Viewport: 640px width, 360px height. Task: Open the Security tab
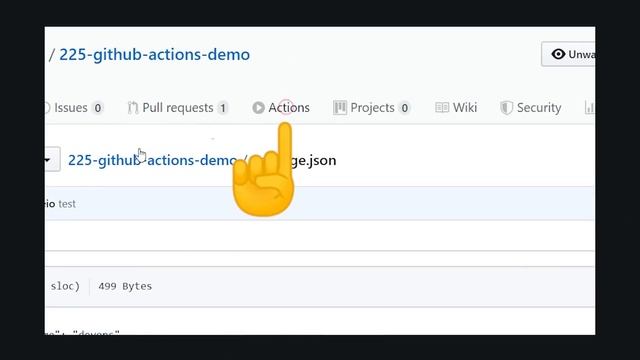point(531,108)
